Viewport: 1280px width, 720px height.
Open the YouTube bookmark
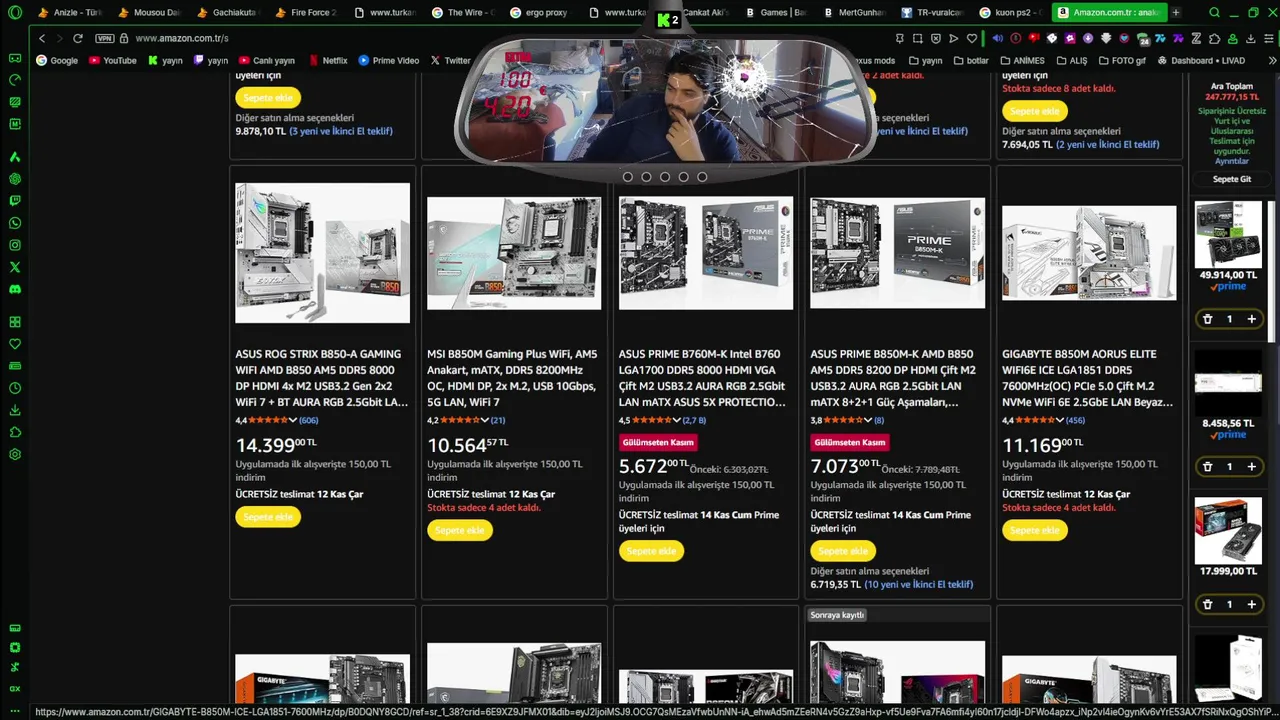[x=112, y=60]
